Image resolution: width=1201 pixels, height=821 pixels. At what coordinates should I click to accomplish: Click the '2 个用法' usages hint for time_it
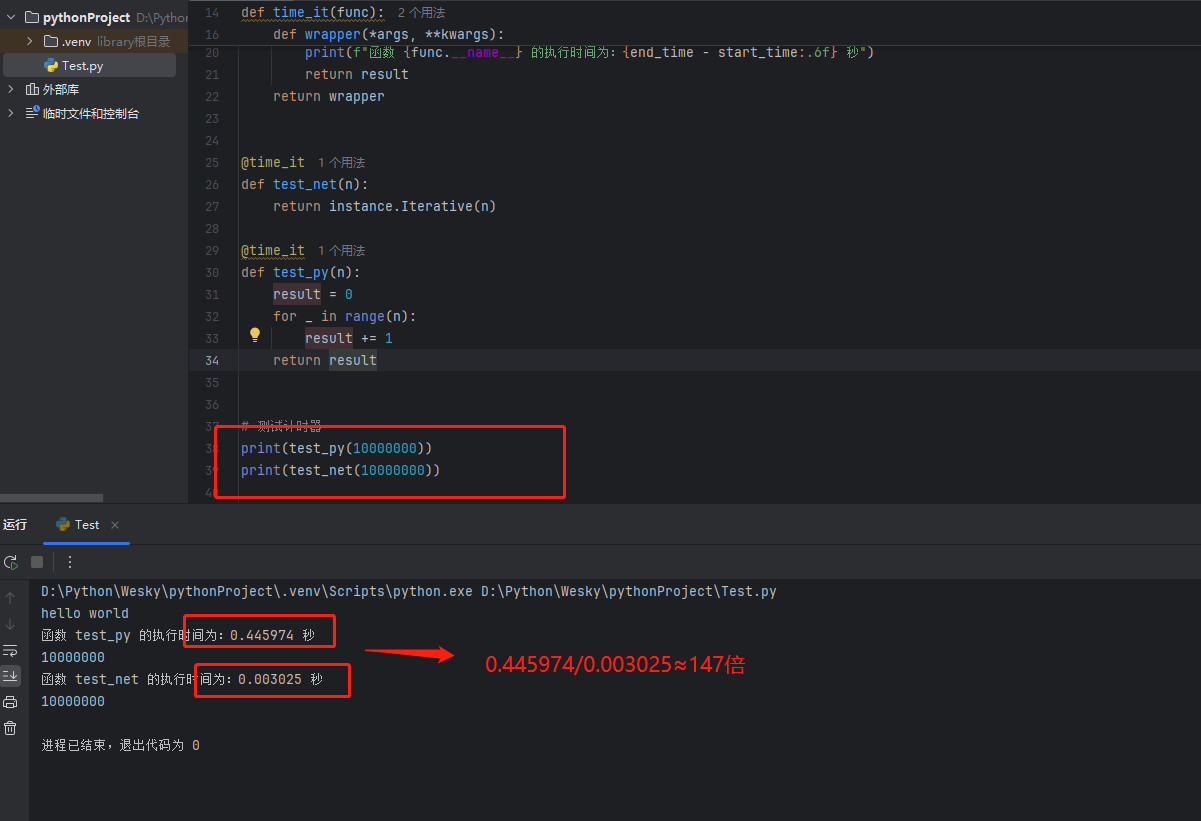pos(421,13)
